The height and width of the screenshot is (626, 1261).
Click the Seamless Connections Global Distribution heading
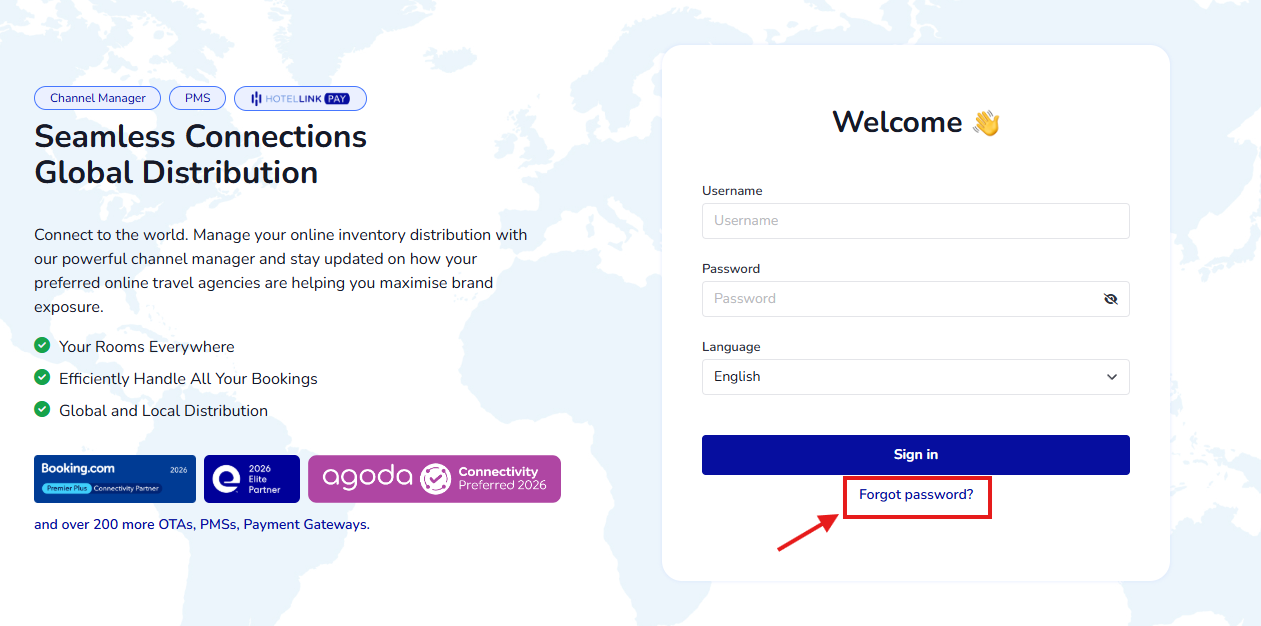click(x=200, y=154)
